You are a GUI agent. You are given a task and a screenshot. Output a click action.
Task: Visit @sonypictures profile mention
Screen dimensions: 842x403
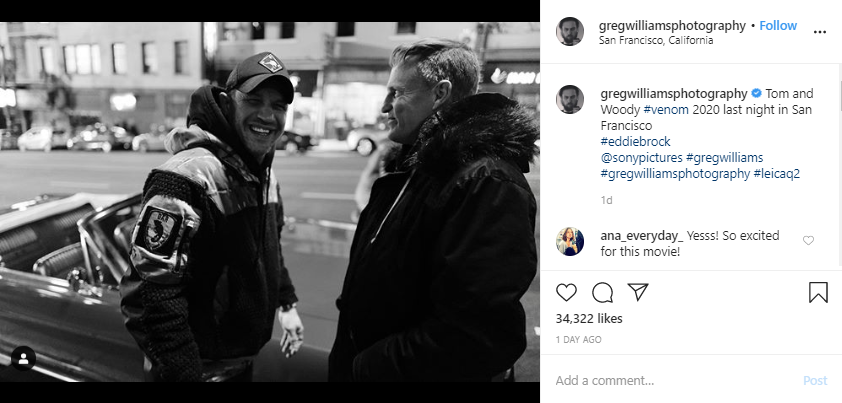click(x=641, y=158)
